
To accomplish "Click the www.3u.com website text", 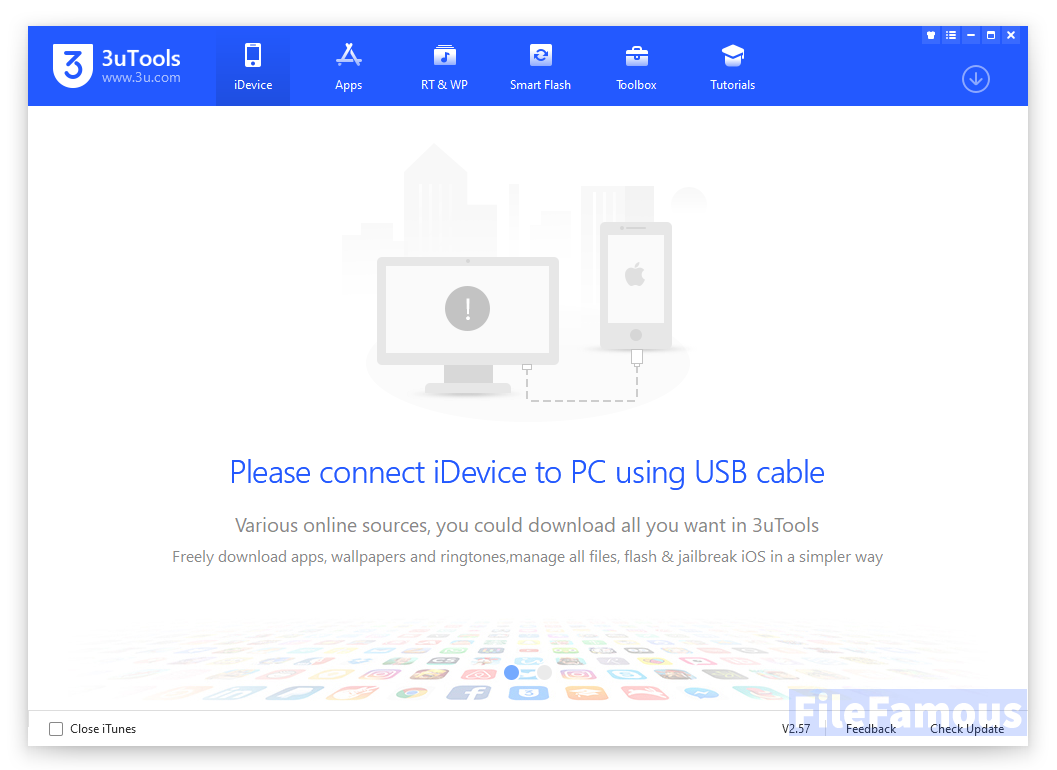I will pos(141,78).
